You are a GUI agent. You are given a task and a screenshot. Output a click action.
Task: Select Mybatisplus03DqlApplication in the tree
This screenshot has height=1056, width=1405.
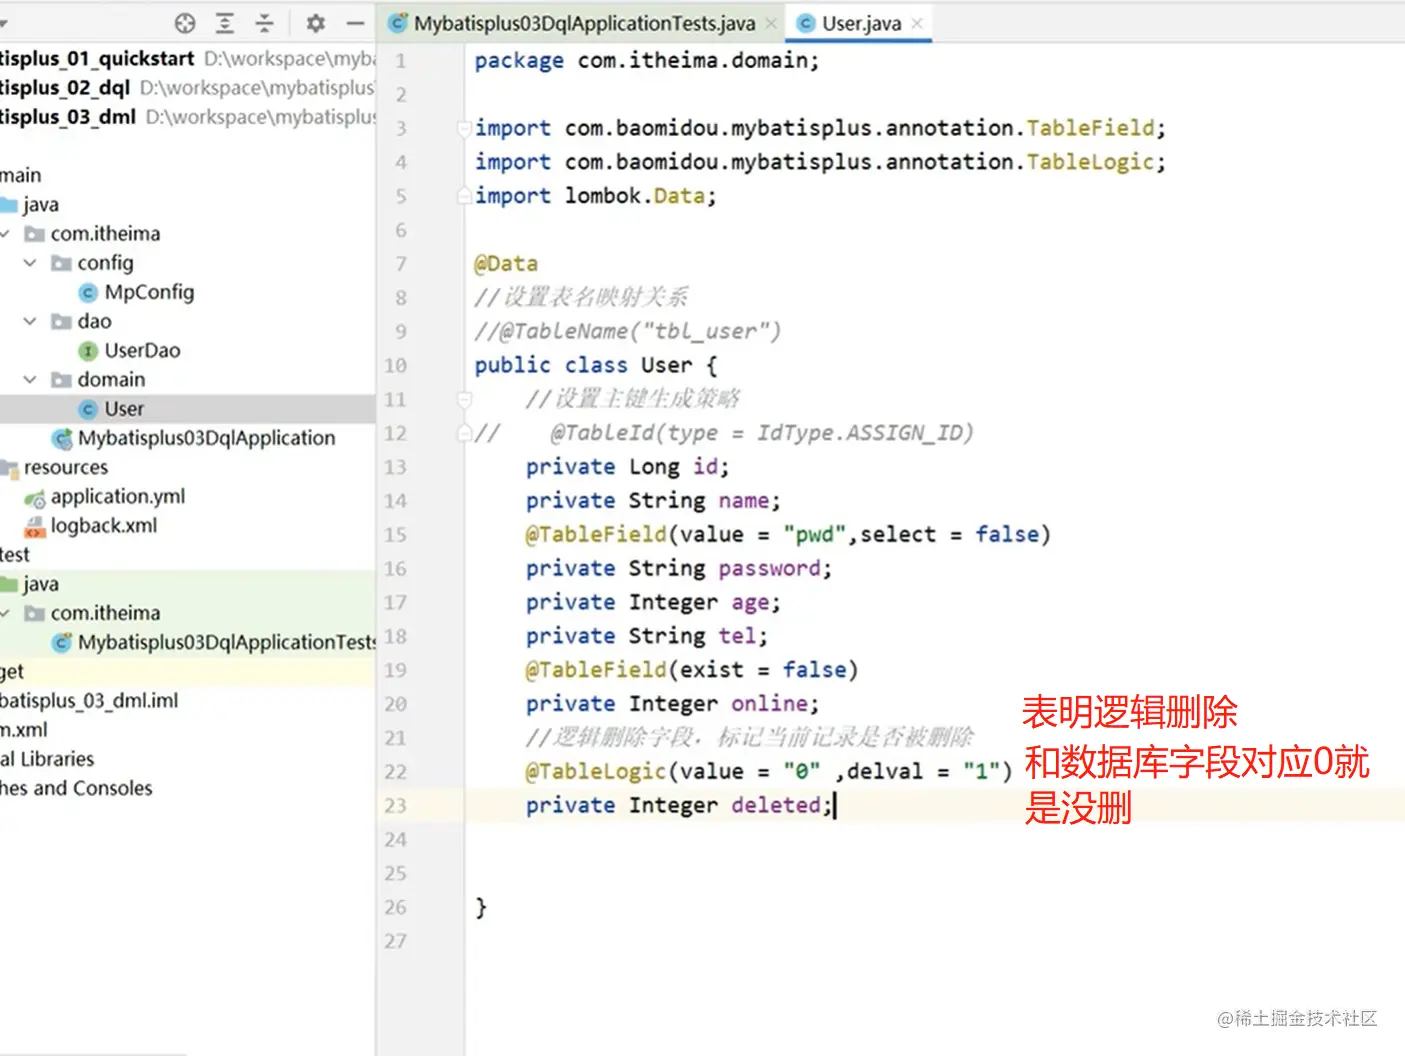point(206,438)
